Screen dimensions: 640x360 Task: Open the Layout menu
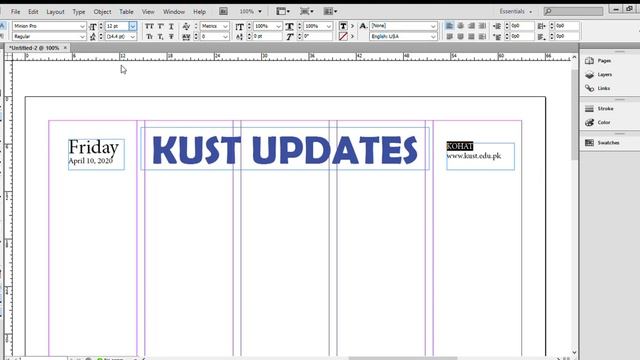click(x=55, y=12)
